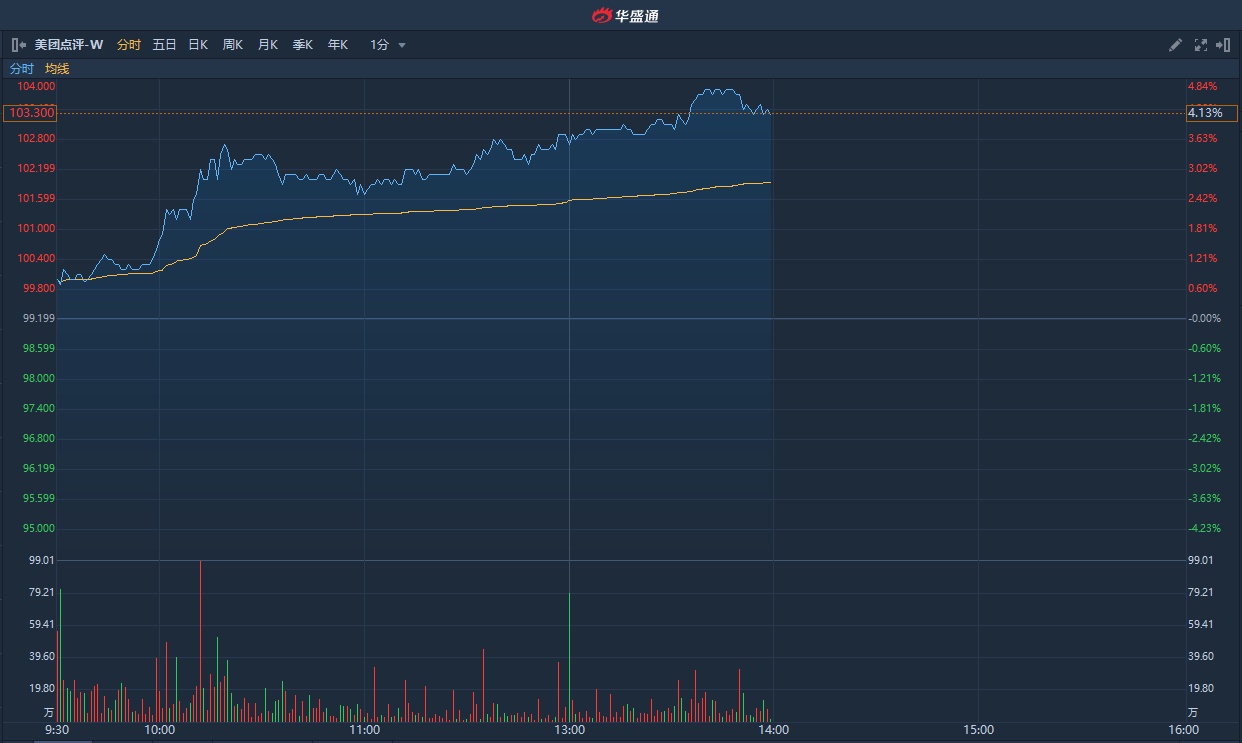Collapse the right side panel icon

(1223, 45)
